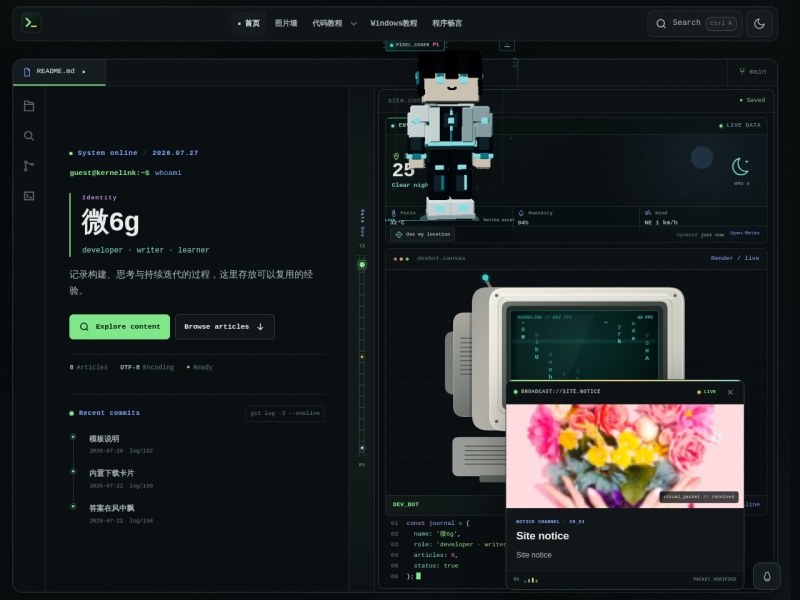Click the Recent commits heading

pyautogui.click(x=109, y=413)
